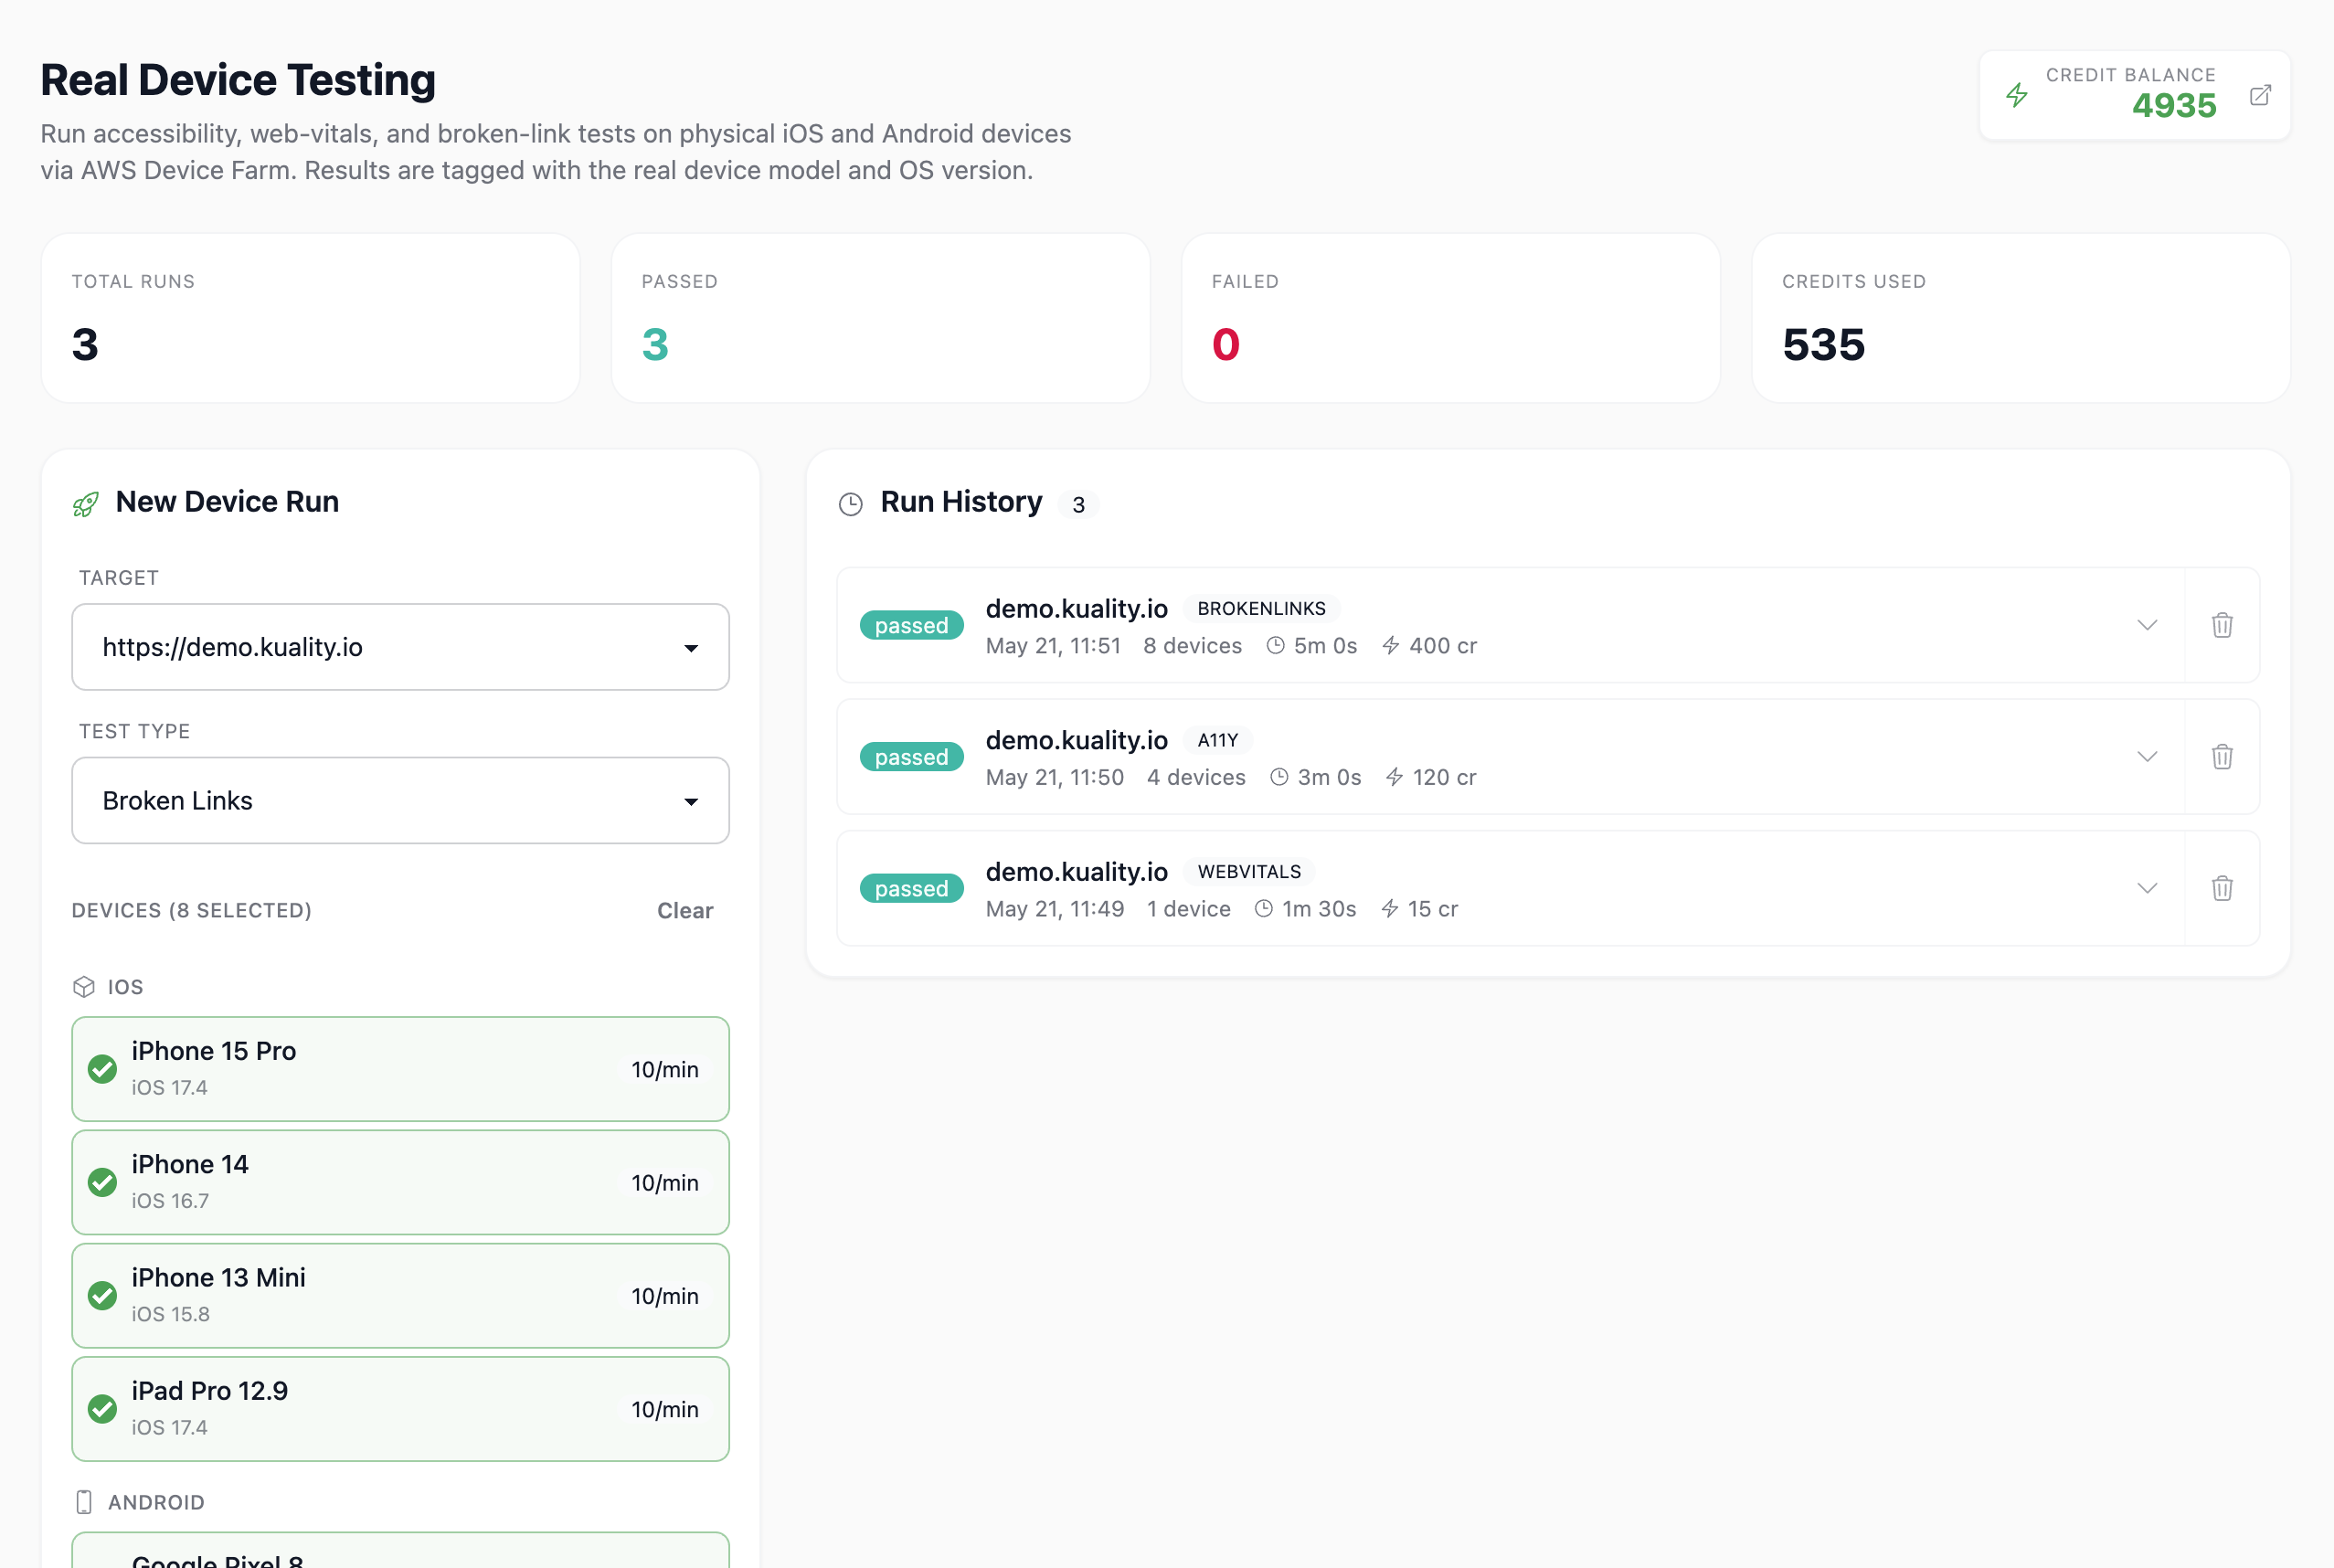Click the 'May 21, 11:50' timestamp
This screenshot has height=1568, width=2334.
tap(1055, 777)
